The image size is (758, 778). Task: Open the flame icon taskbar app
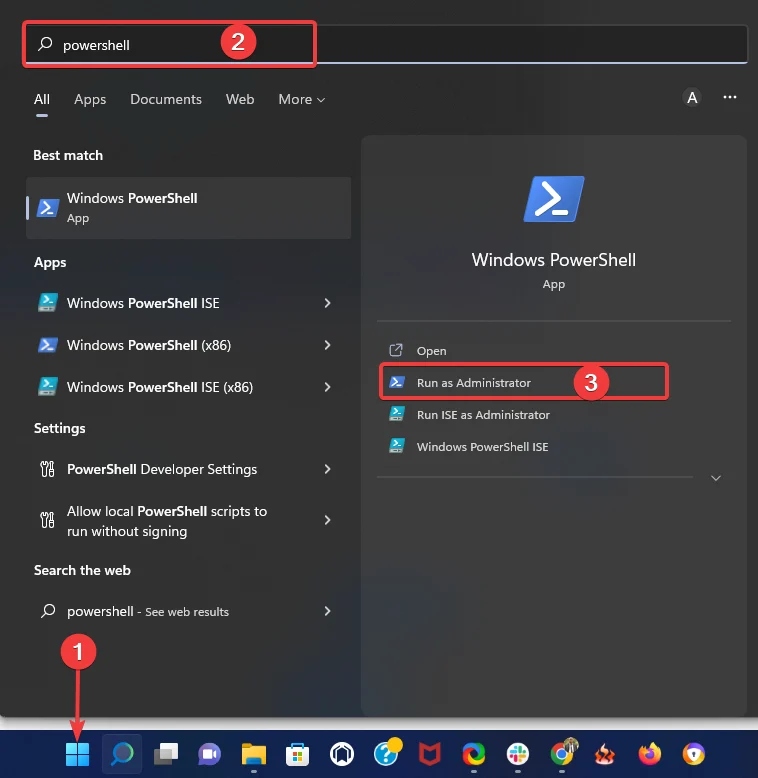605,754
